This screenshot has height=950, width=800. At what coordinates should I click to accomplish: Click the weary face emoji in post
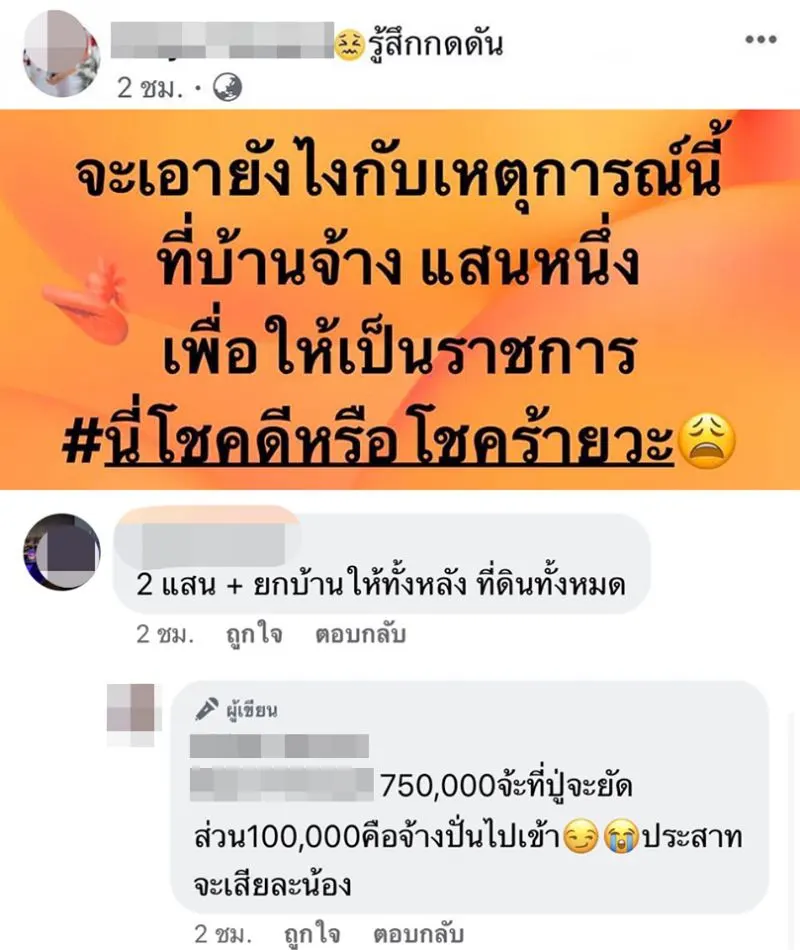click(706, 441)
